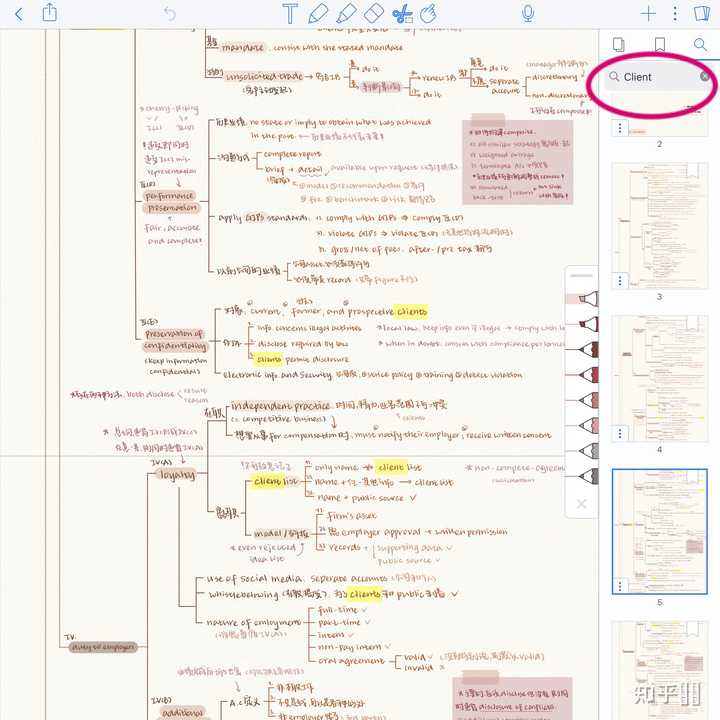Select the Highlighter tool

(x=346, y=13)
